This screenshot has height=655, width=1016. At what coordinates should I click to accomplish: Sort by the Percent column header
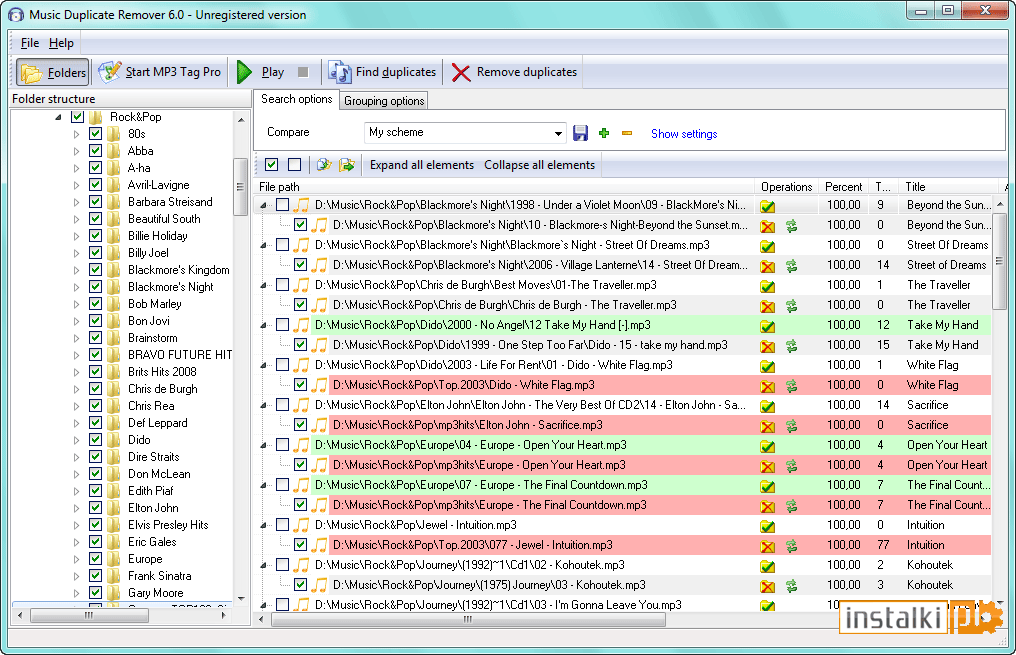click(x=844, y=187)
